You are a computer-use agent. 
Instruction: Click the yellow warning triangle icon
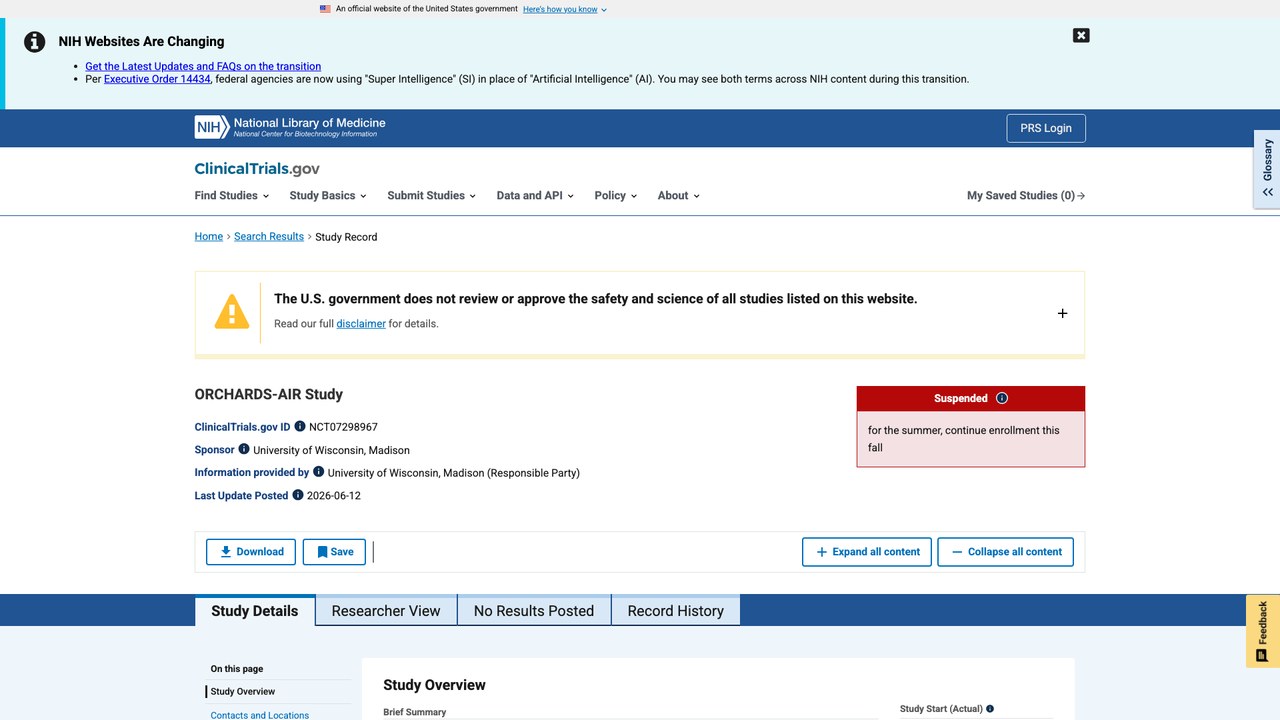[x=231, y=312]
